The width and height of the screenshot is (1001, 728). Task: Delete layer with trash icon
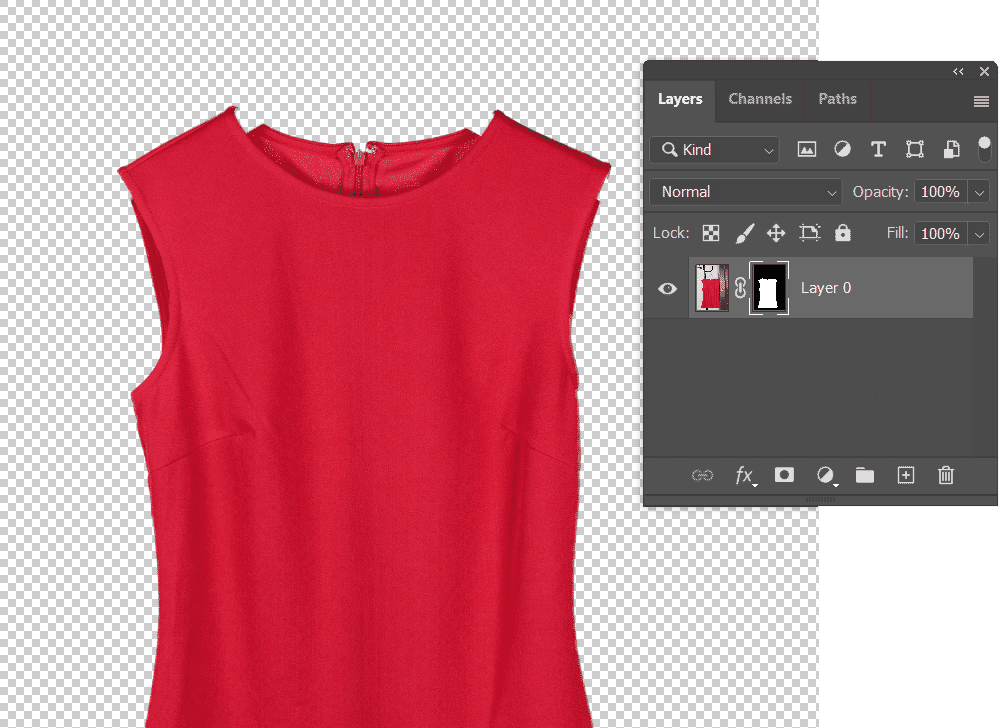coord(946,475)
